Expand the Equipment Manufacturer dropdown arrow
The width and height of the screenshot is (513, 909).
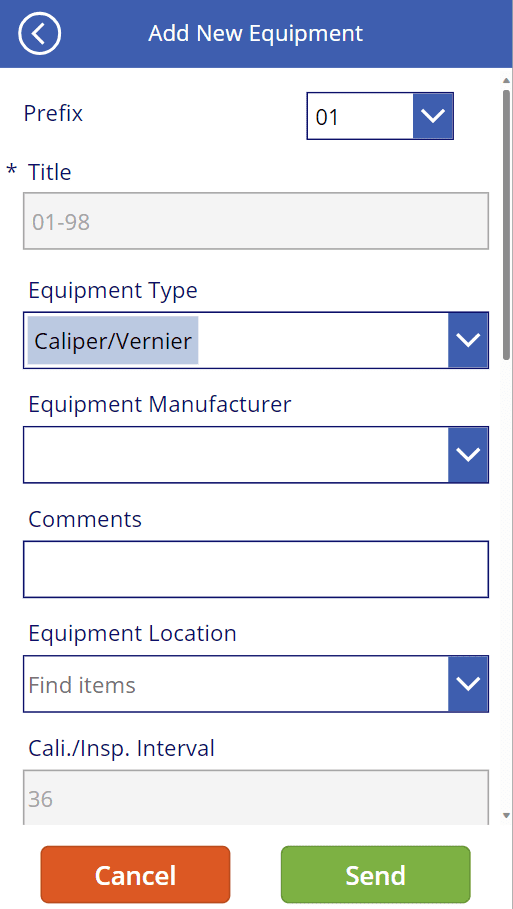point(468,454)
